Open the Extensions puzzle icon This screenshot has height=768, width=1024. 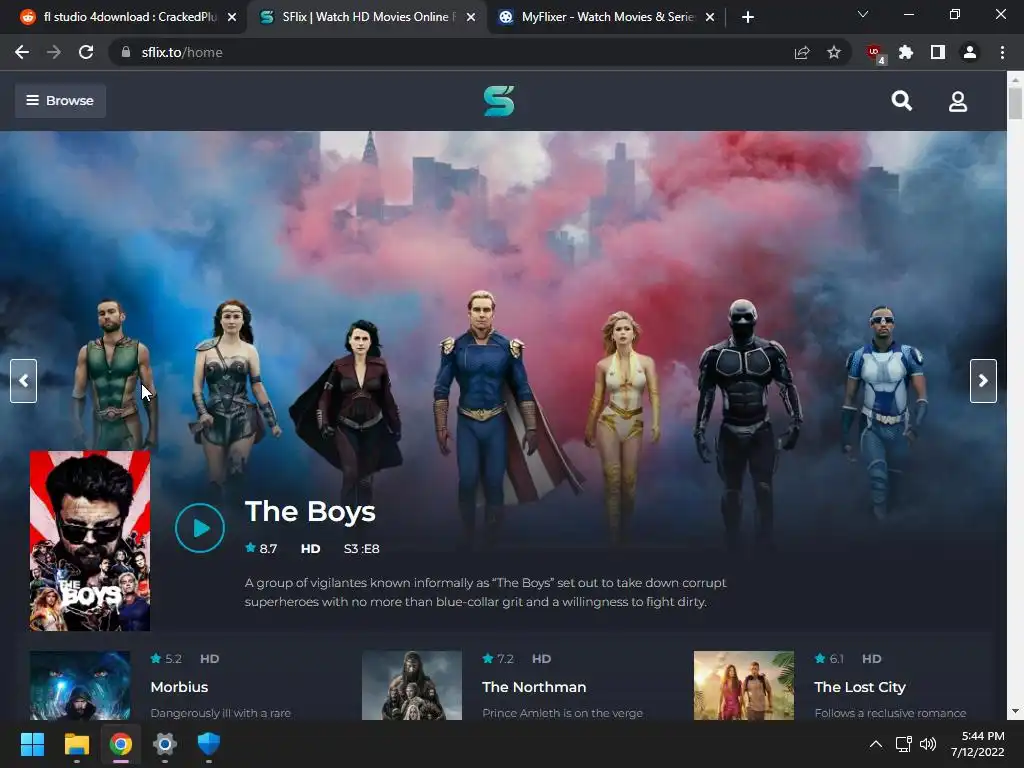point(906,52)
